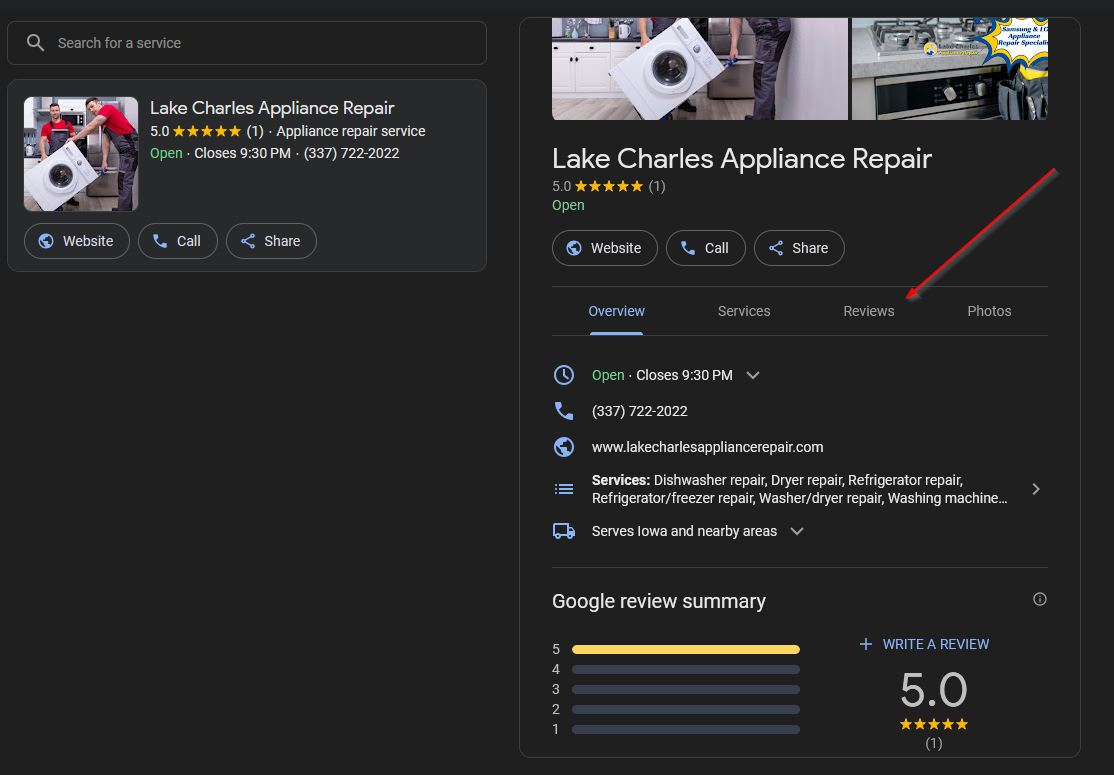Click Share button in detail panel

[799, 248]
